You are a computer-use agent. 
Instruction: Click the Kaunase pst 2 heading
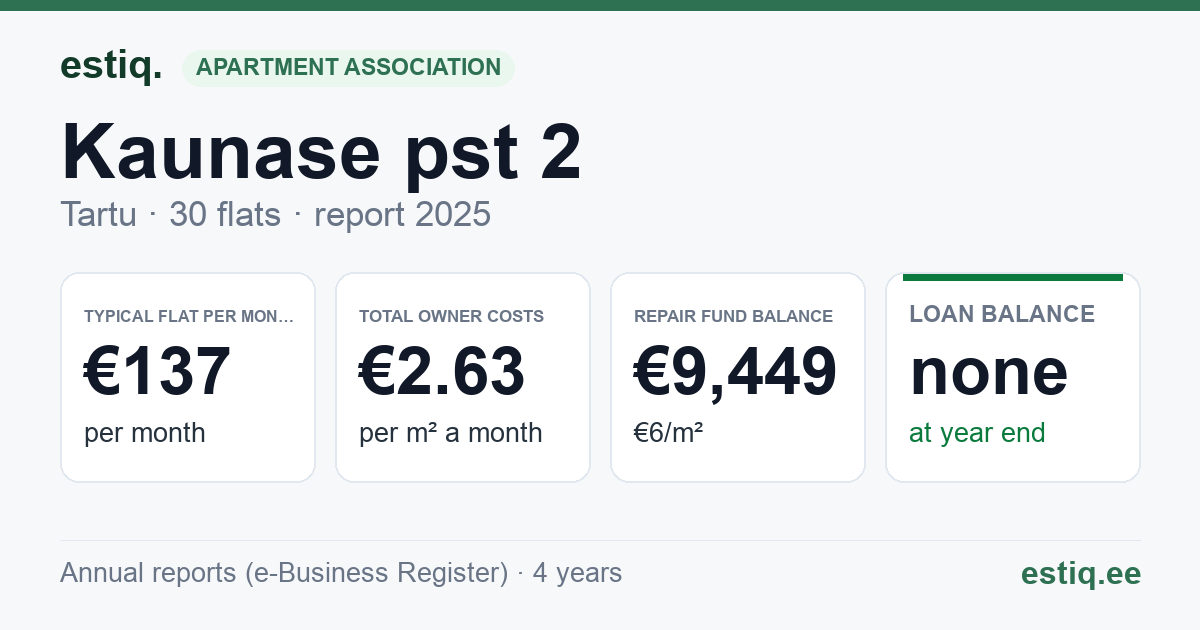(x=321, y=152)
